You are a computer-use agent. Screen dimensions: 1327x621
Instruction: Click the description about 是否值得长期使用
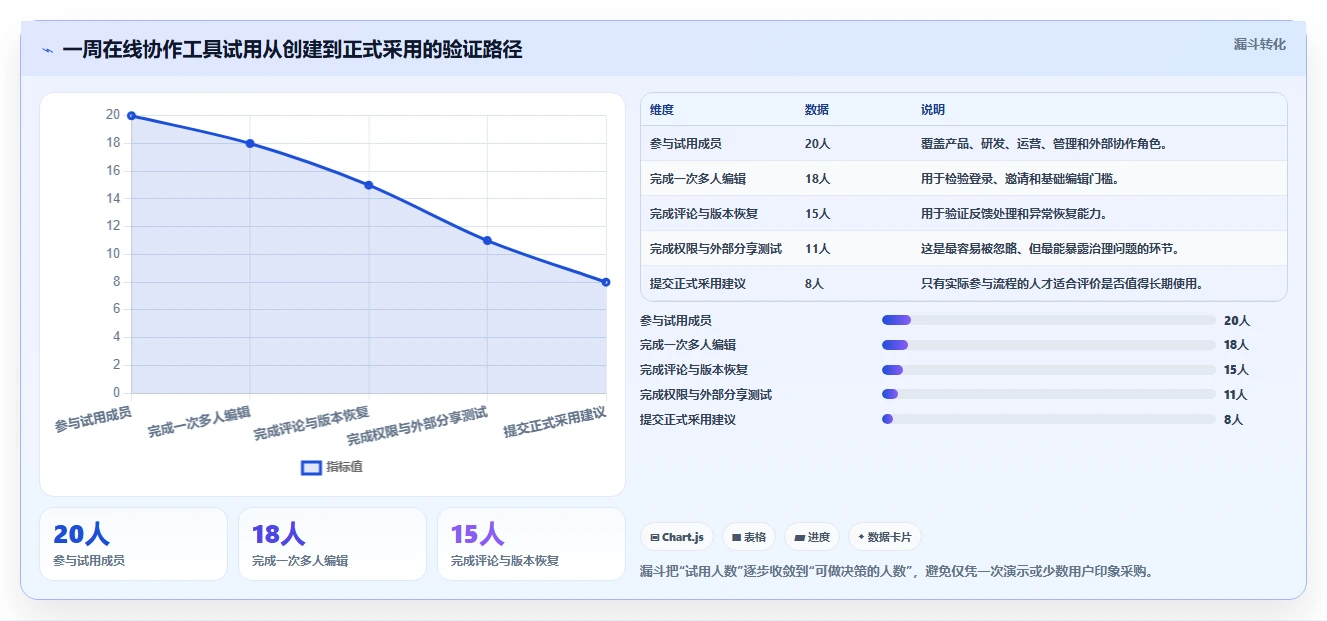(1062, 284)
